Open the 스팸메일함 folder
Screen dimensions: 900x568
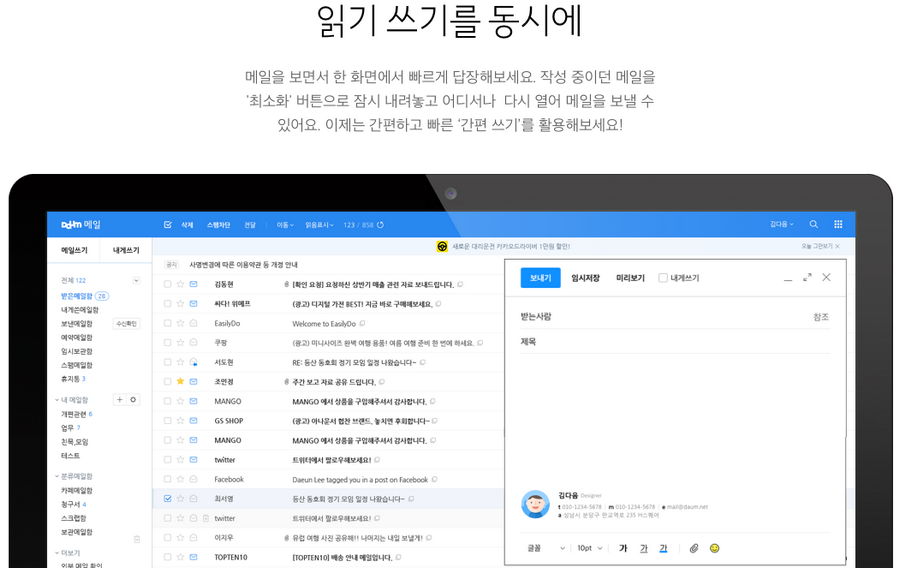click(x=77, y=365)
